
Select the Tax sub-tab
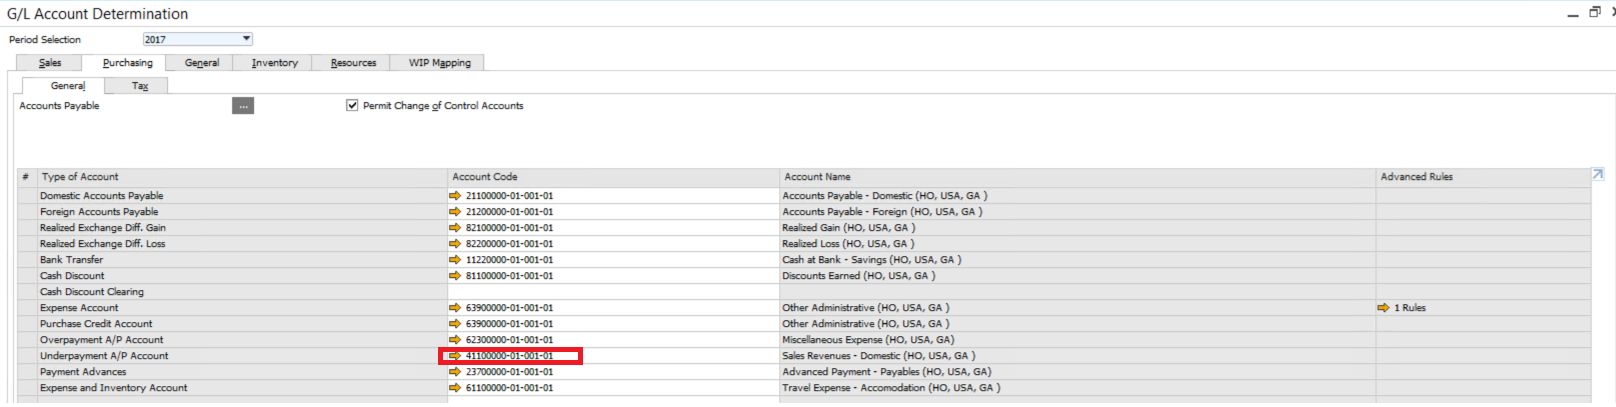140,86
